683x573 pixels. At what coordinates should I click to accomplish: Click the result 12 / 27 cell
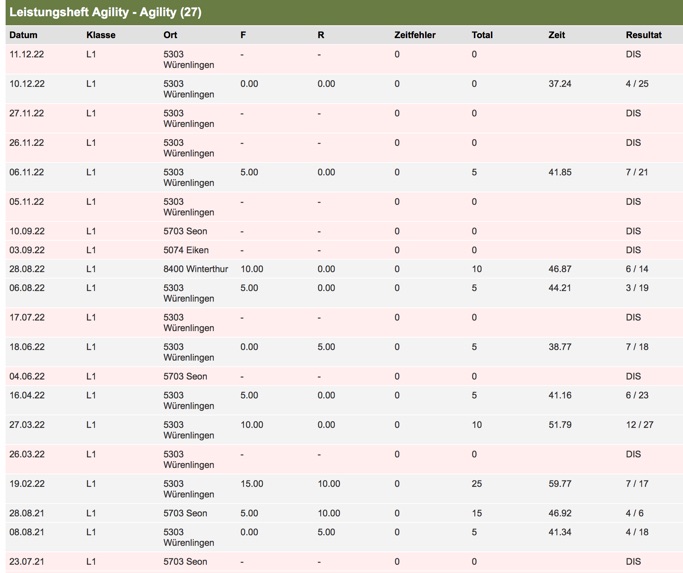tap(639, 425)
